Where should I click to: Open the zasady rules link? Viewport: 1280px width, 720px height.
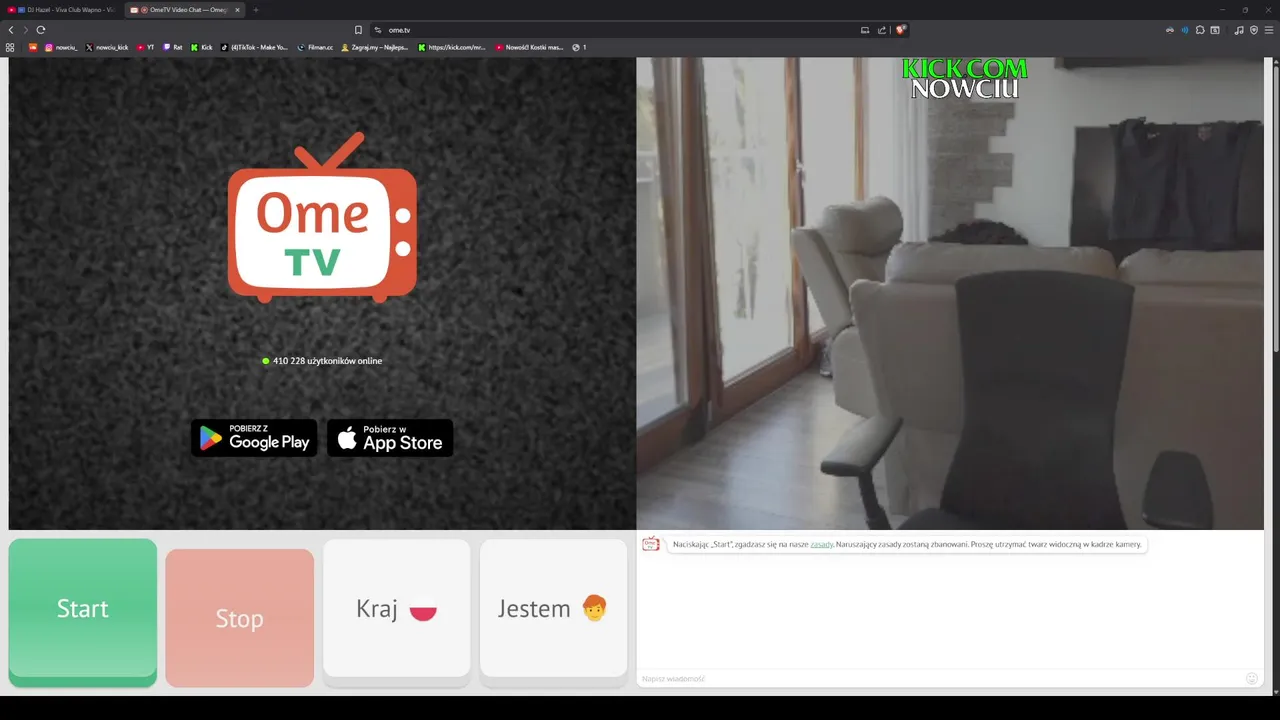[x=822, y=544]
